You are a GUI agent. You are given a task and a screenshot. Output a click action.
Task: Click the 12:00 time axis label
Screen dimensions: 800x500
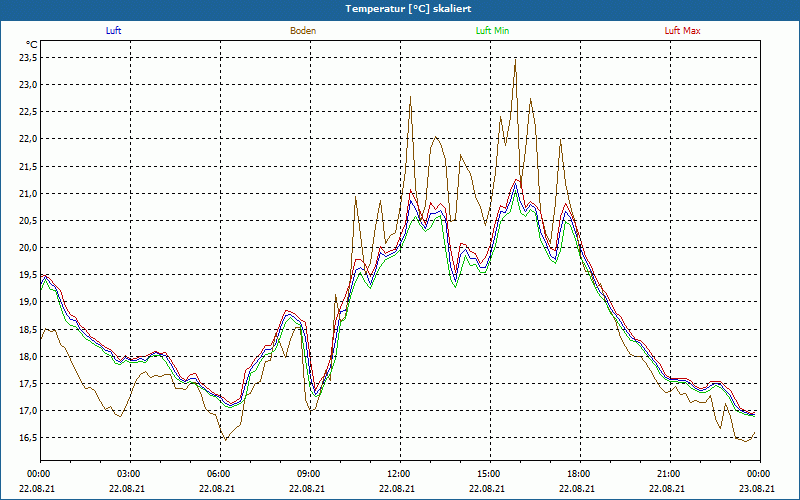[x=400, y=473]
